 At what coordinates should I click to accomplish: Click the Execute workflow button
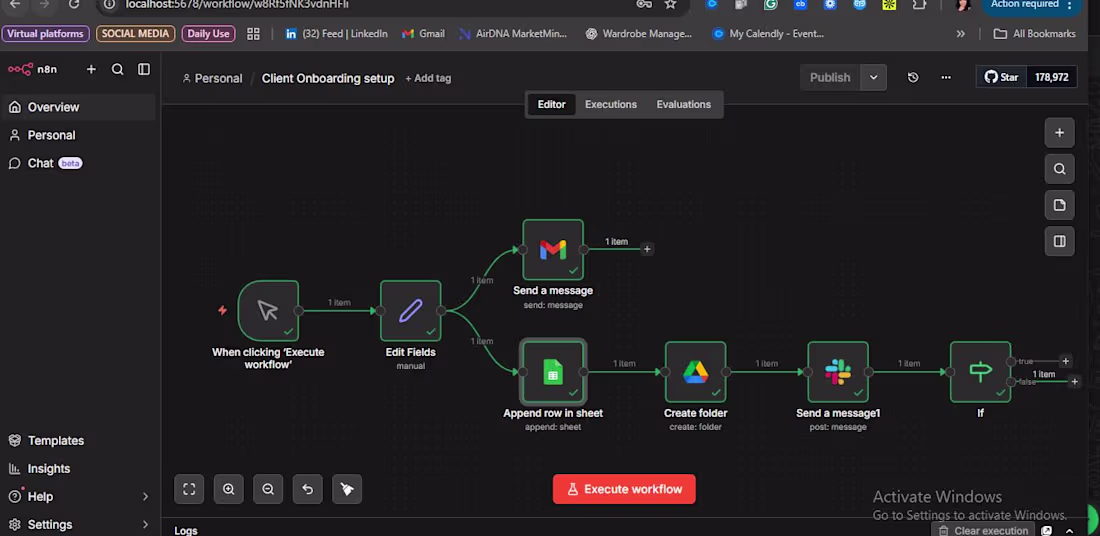point(624,489)
